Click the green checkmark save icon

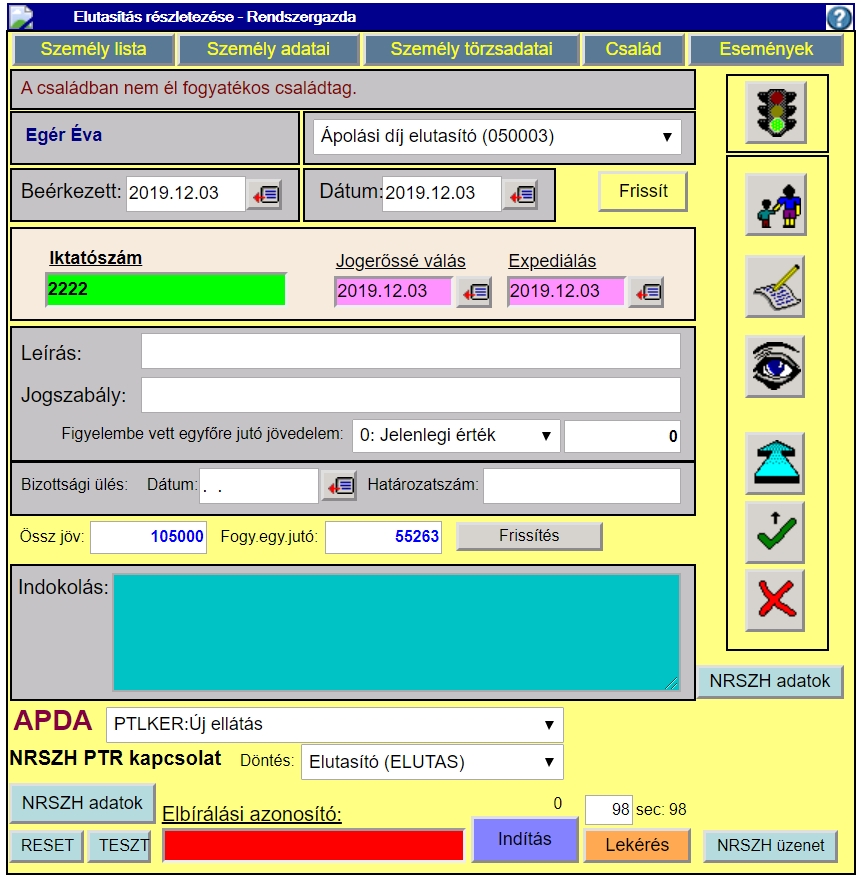click(776, 531)
